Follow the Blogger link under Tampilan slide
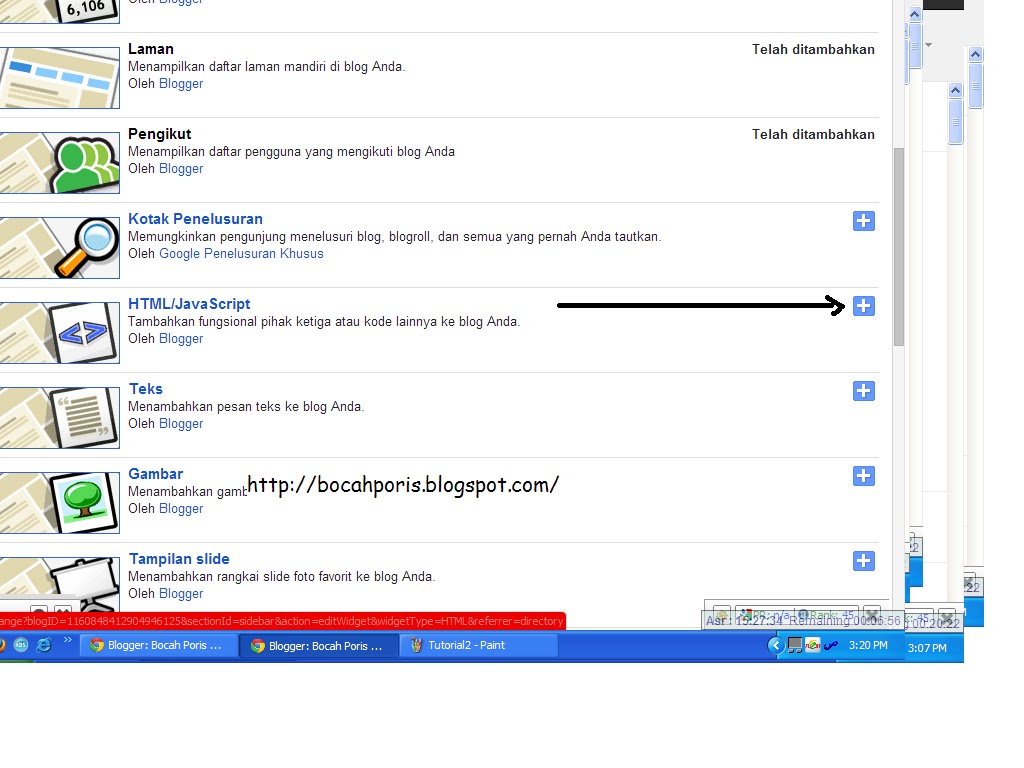Screen dimensions: 1024x768 [x=181, y=593]
